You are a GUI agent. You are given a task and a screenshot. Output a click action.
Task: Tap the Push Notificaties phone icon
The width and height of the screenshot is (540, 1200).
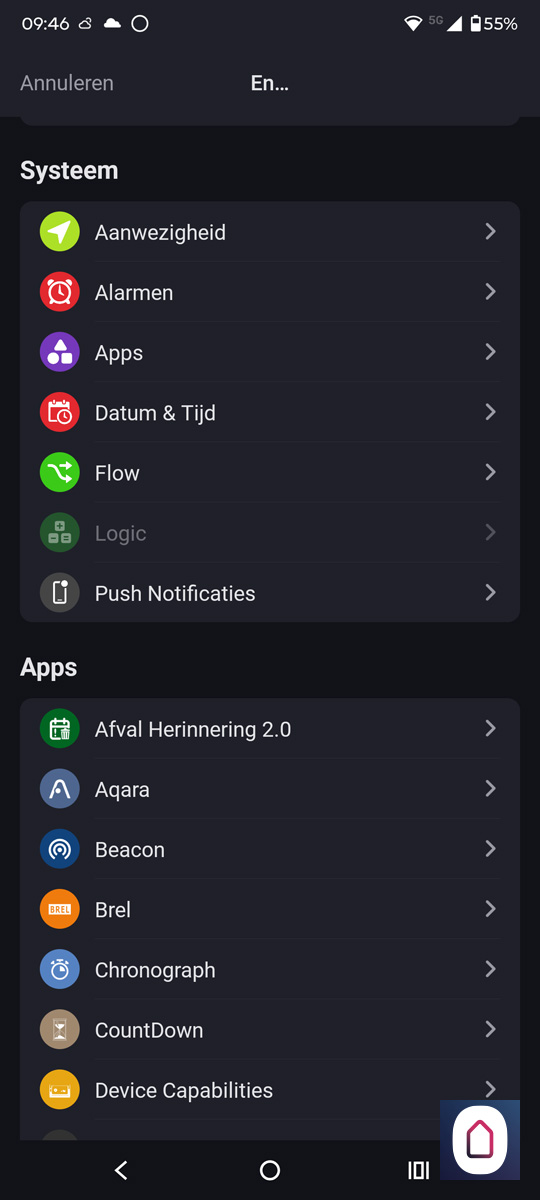(60, 592)
